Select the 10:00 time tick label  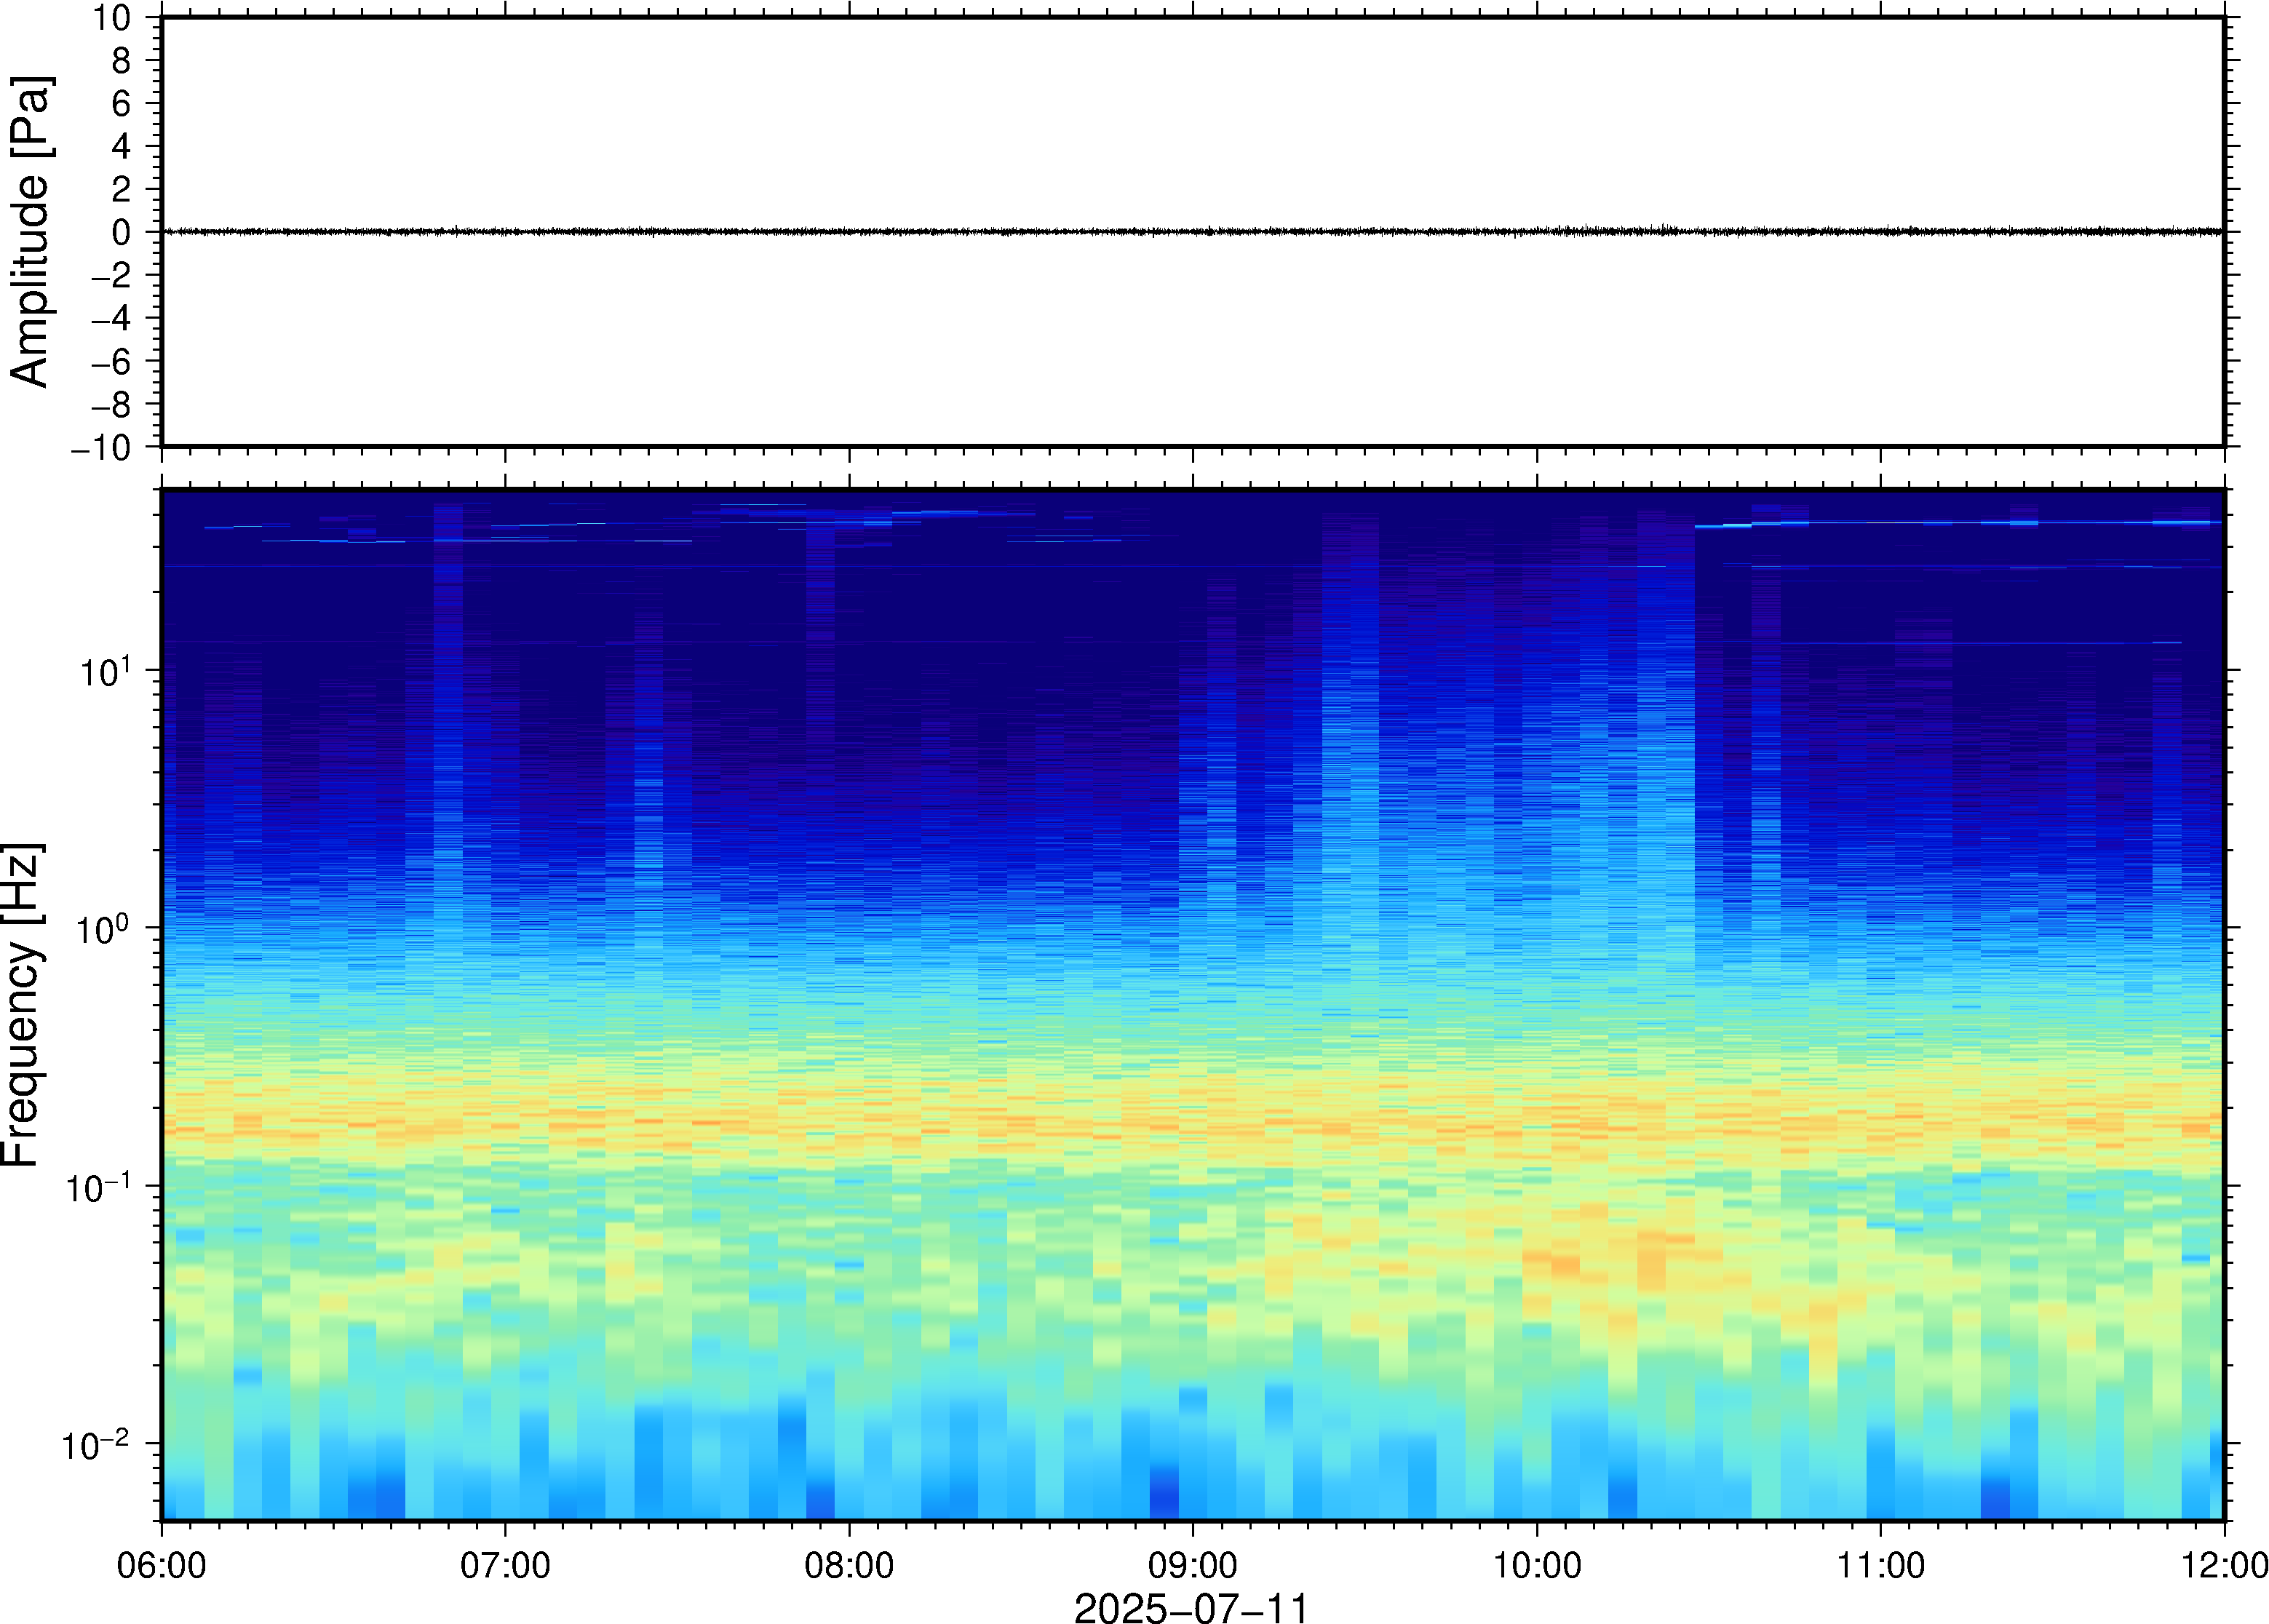coord(1537,1565)
